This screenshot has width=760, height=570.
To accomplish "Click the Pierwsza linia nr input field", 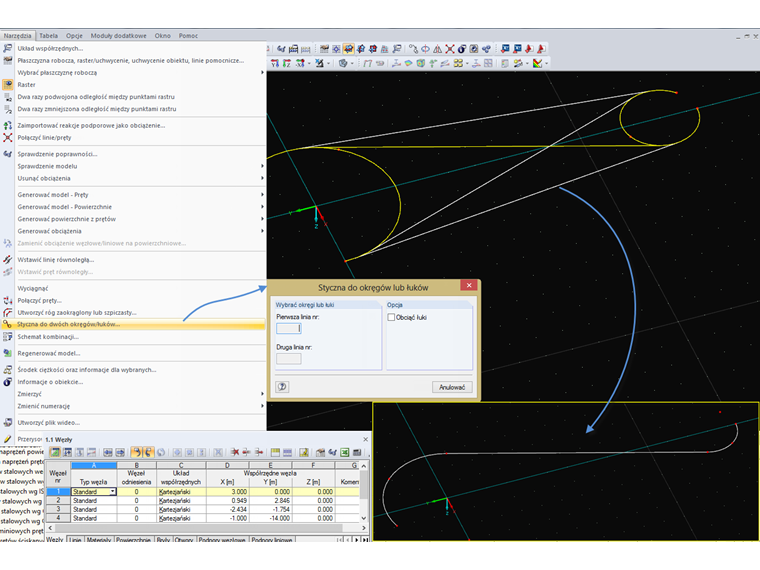I will (288, 328).
